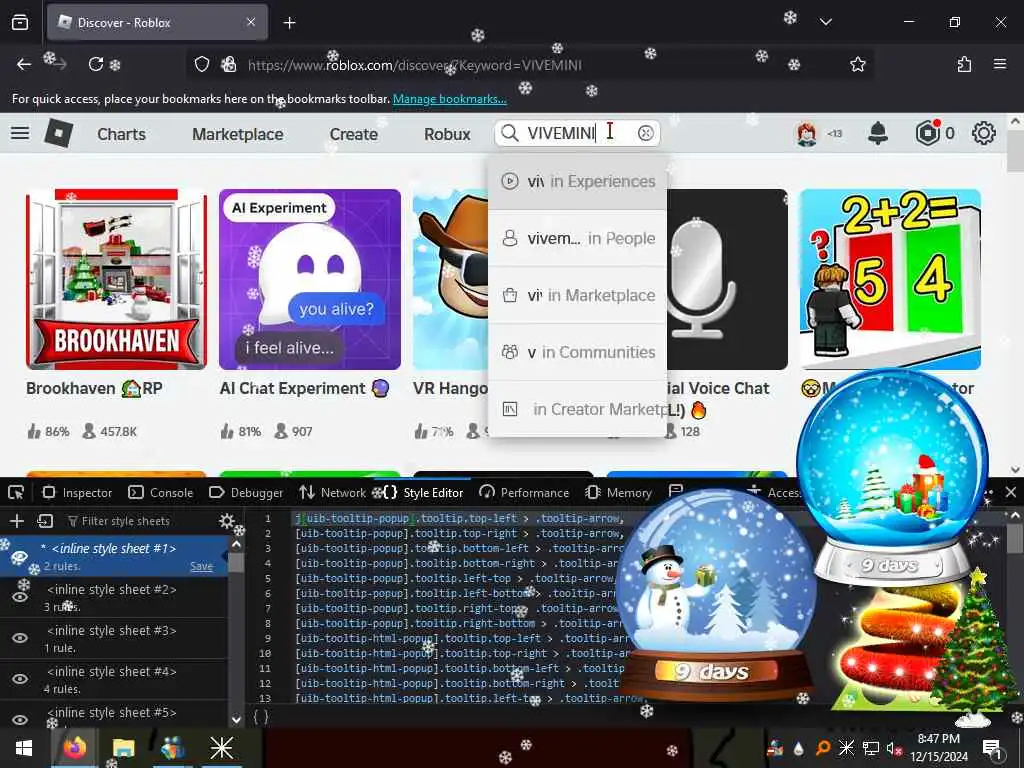Save inline style sheet #1
This screenshot has height=768, width=1024.
point(201,566)
